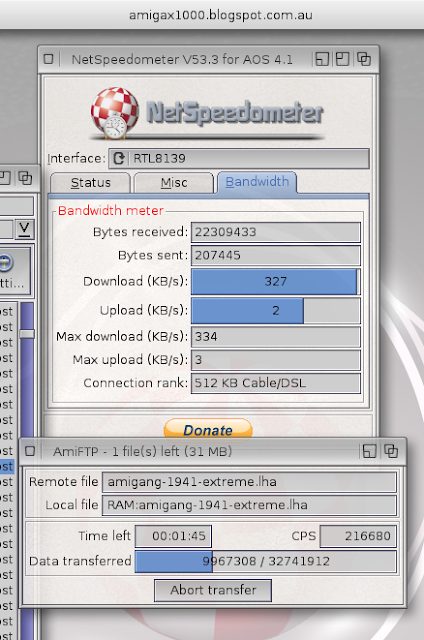Screen dimensions: 424x640
Task: Click the Bytes sent value 207445
Action: pos(276,256)
